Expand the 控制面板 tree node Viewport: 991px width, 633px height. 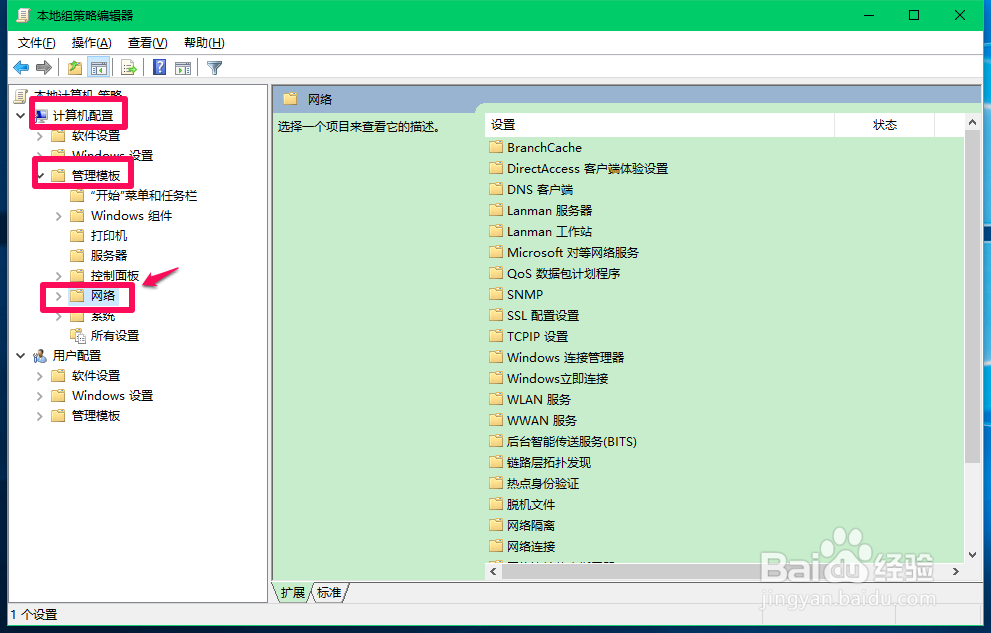[58, 275]
